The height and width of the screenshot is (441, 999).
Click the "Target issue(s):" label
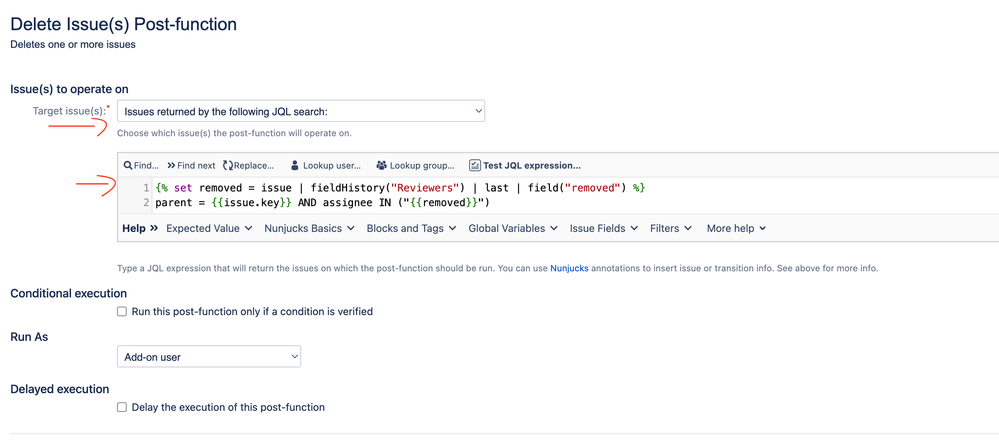tap(69, 111)
